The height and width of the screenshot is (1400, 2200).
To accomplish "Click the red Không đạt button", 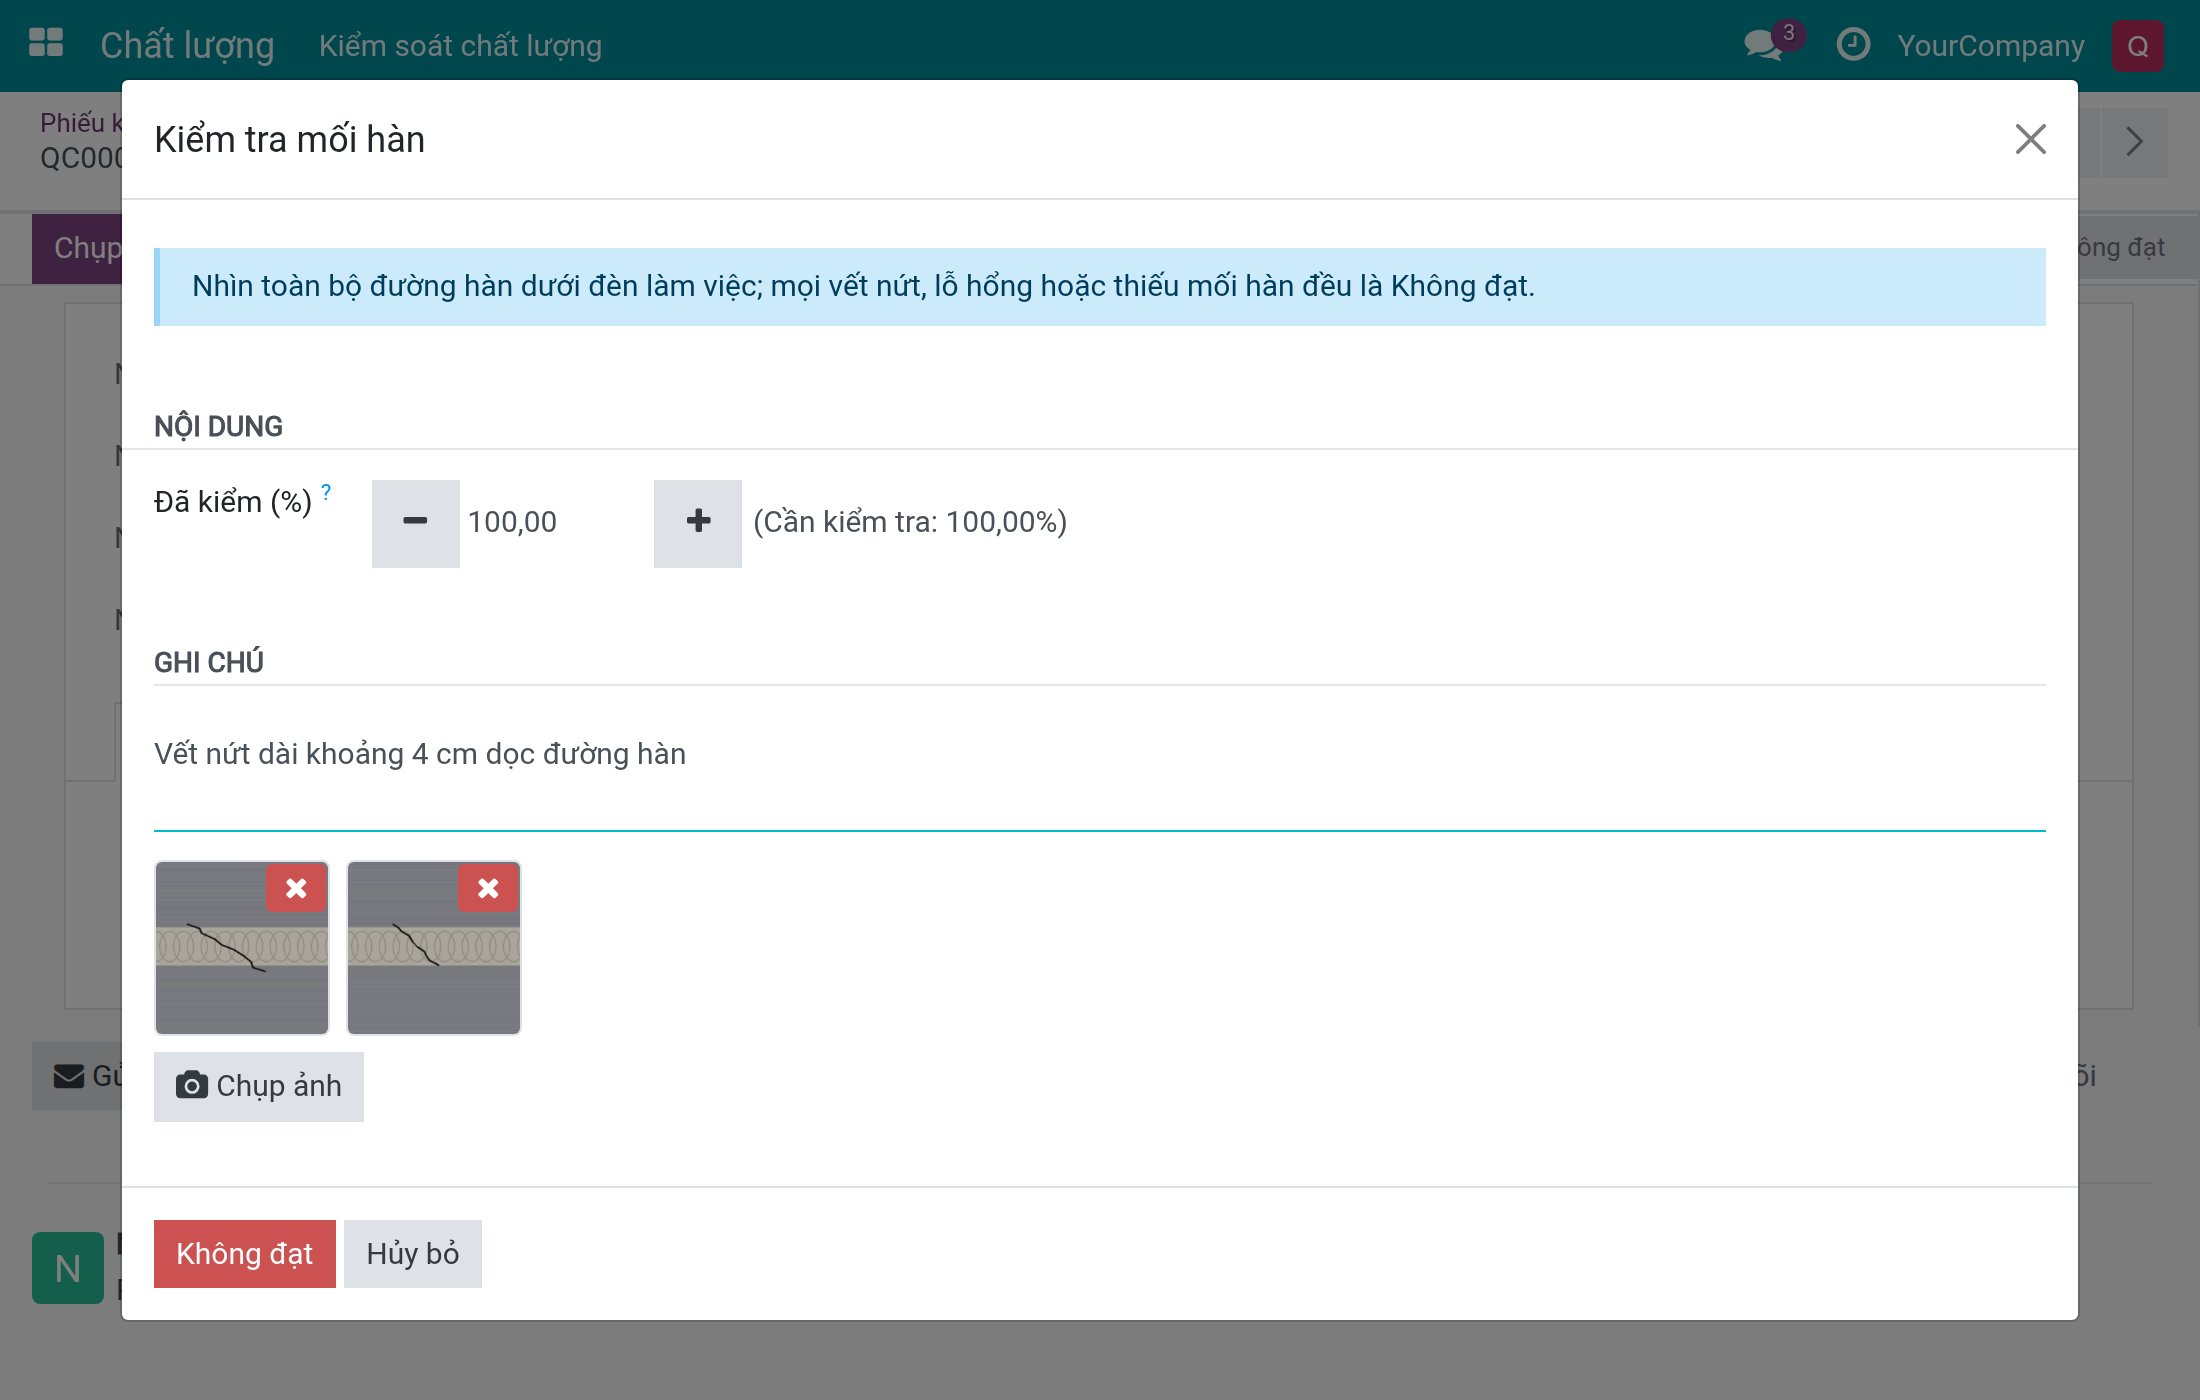I will (x=245, y=1253).
